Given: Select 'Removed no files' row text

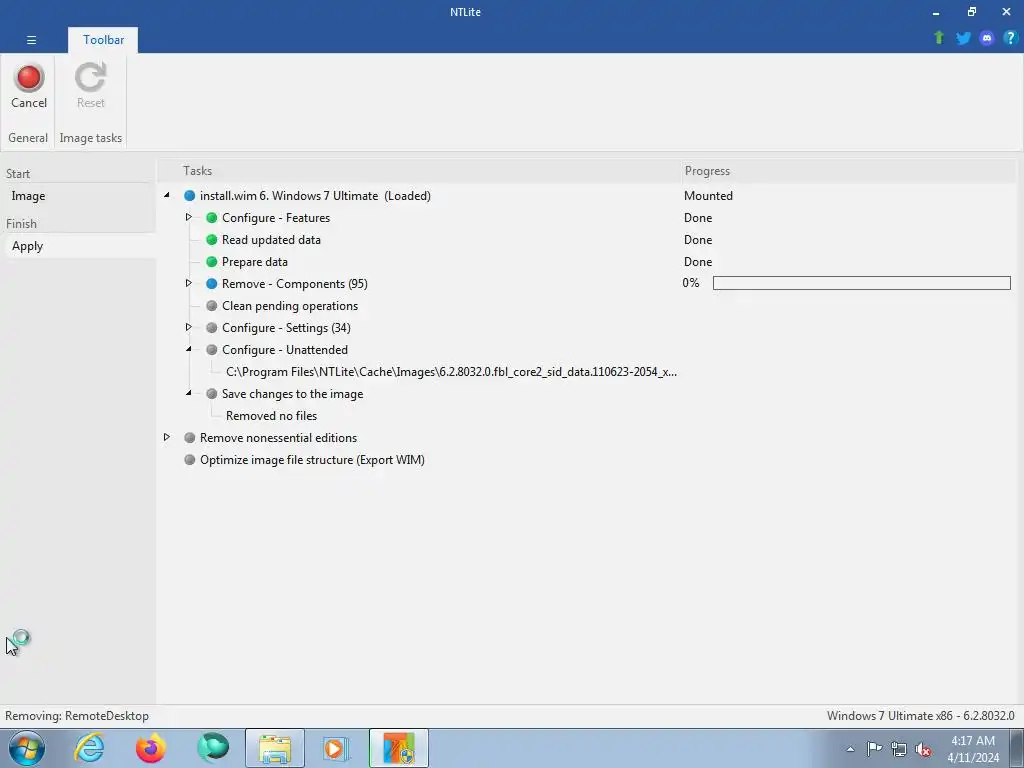Looking at the screenshot, I should tap(272, 416).
